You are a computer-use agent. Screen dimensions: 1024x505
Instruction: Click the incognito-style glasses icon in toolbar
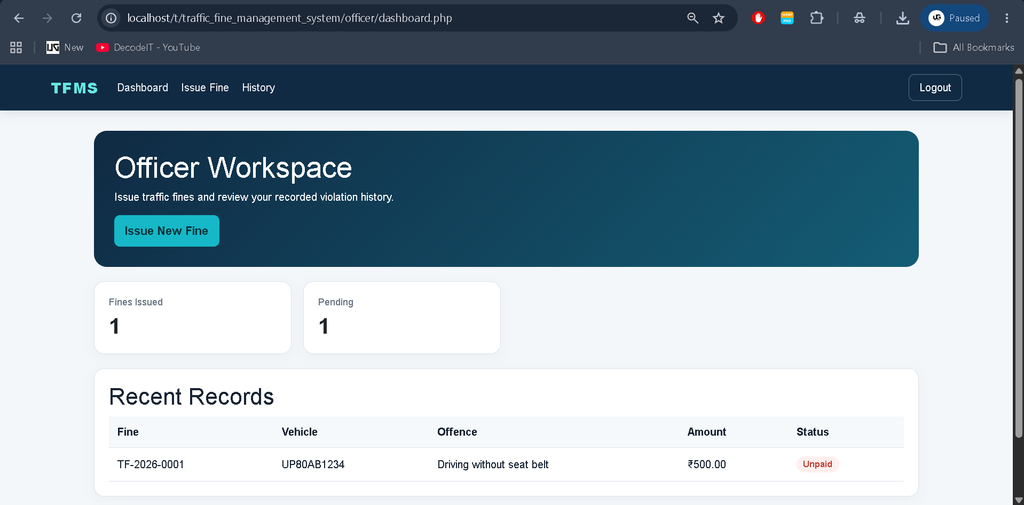click(859, 18)
